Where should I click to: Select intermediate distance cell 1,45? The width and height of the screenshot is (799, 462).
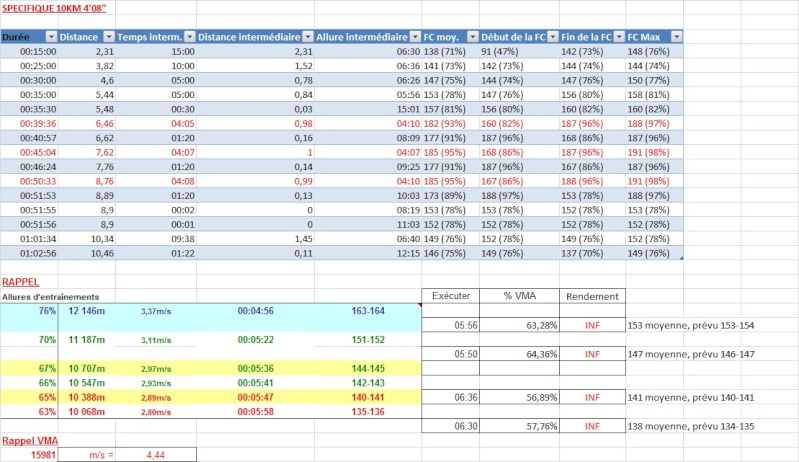(x=255, y=239)
